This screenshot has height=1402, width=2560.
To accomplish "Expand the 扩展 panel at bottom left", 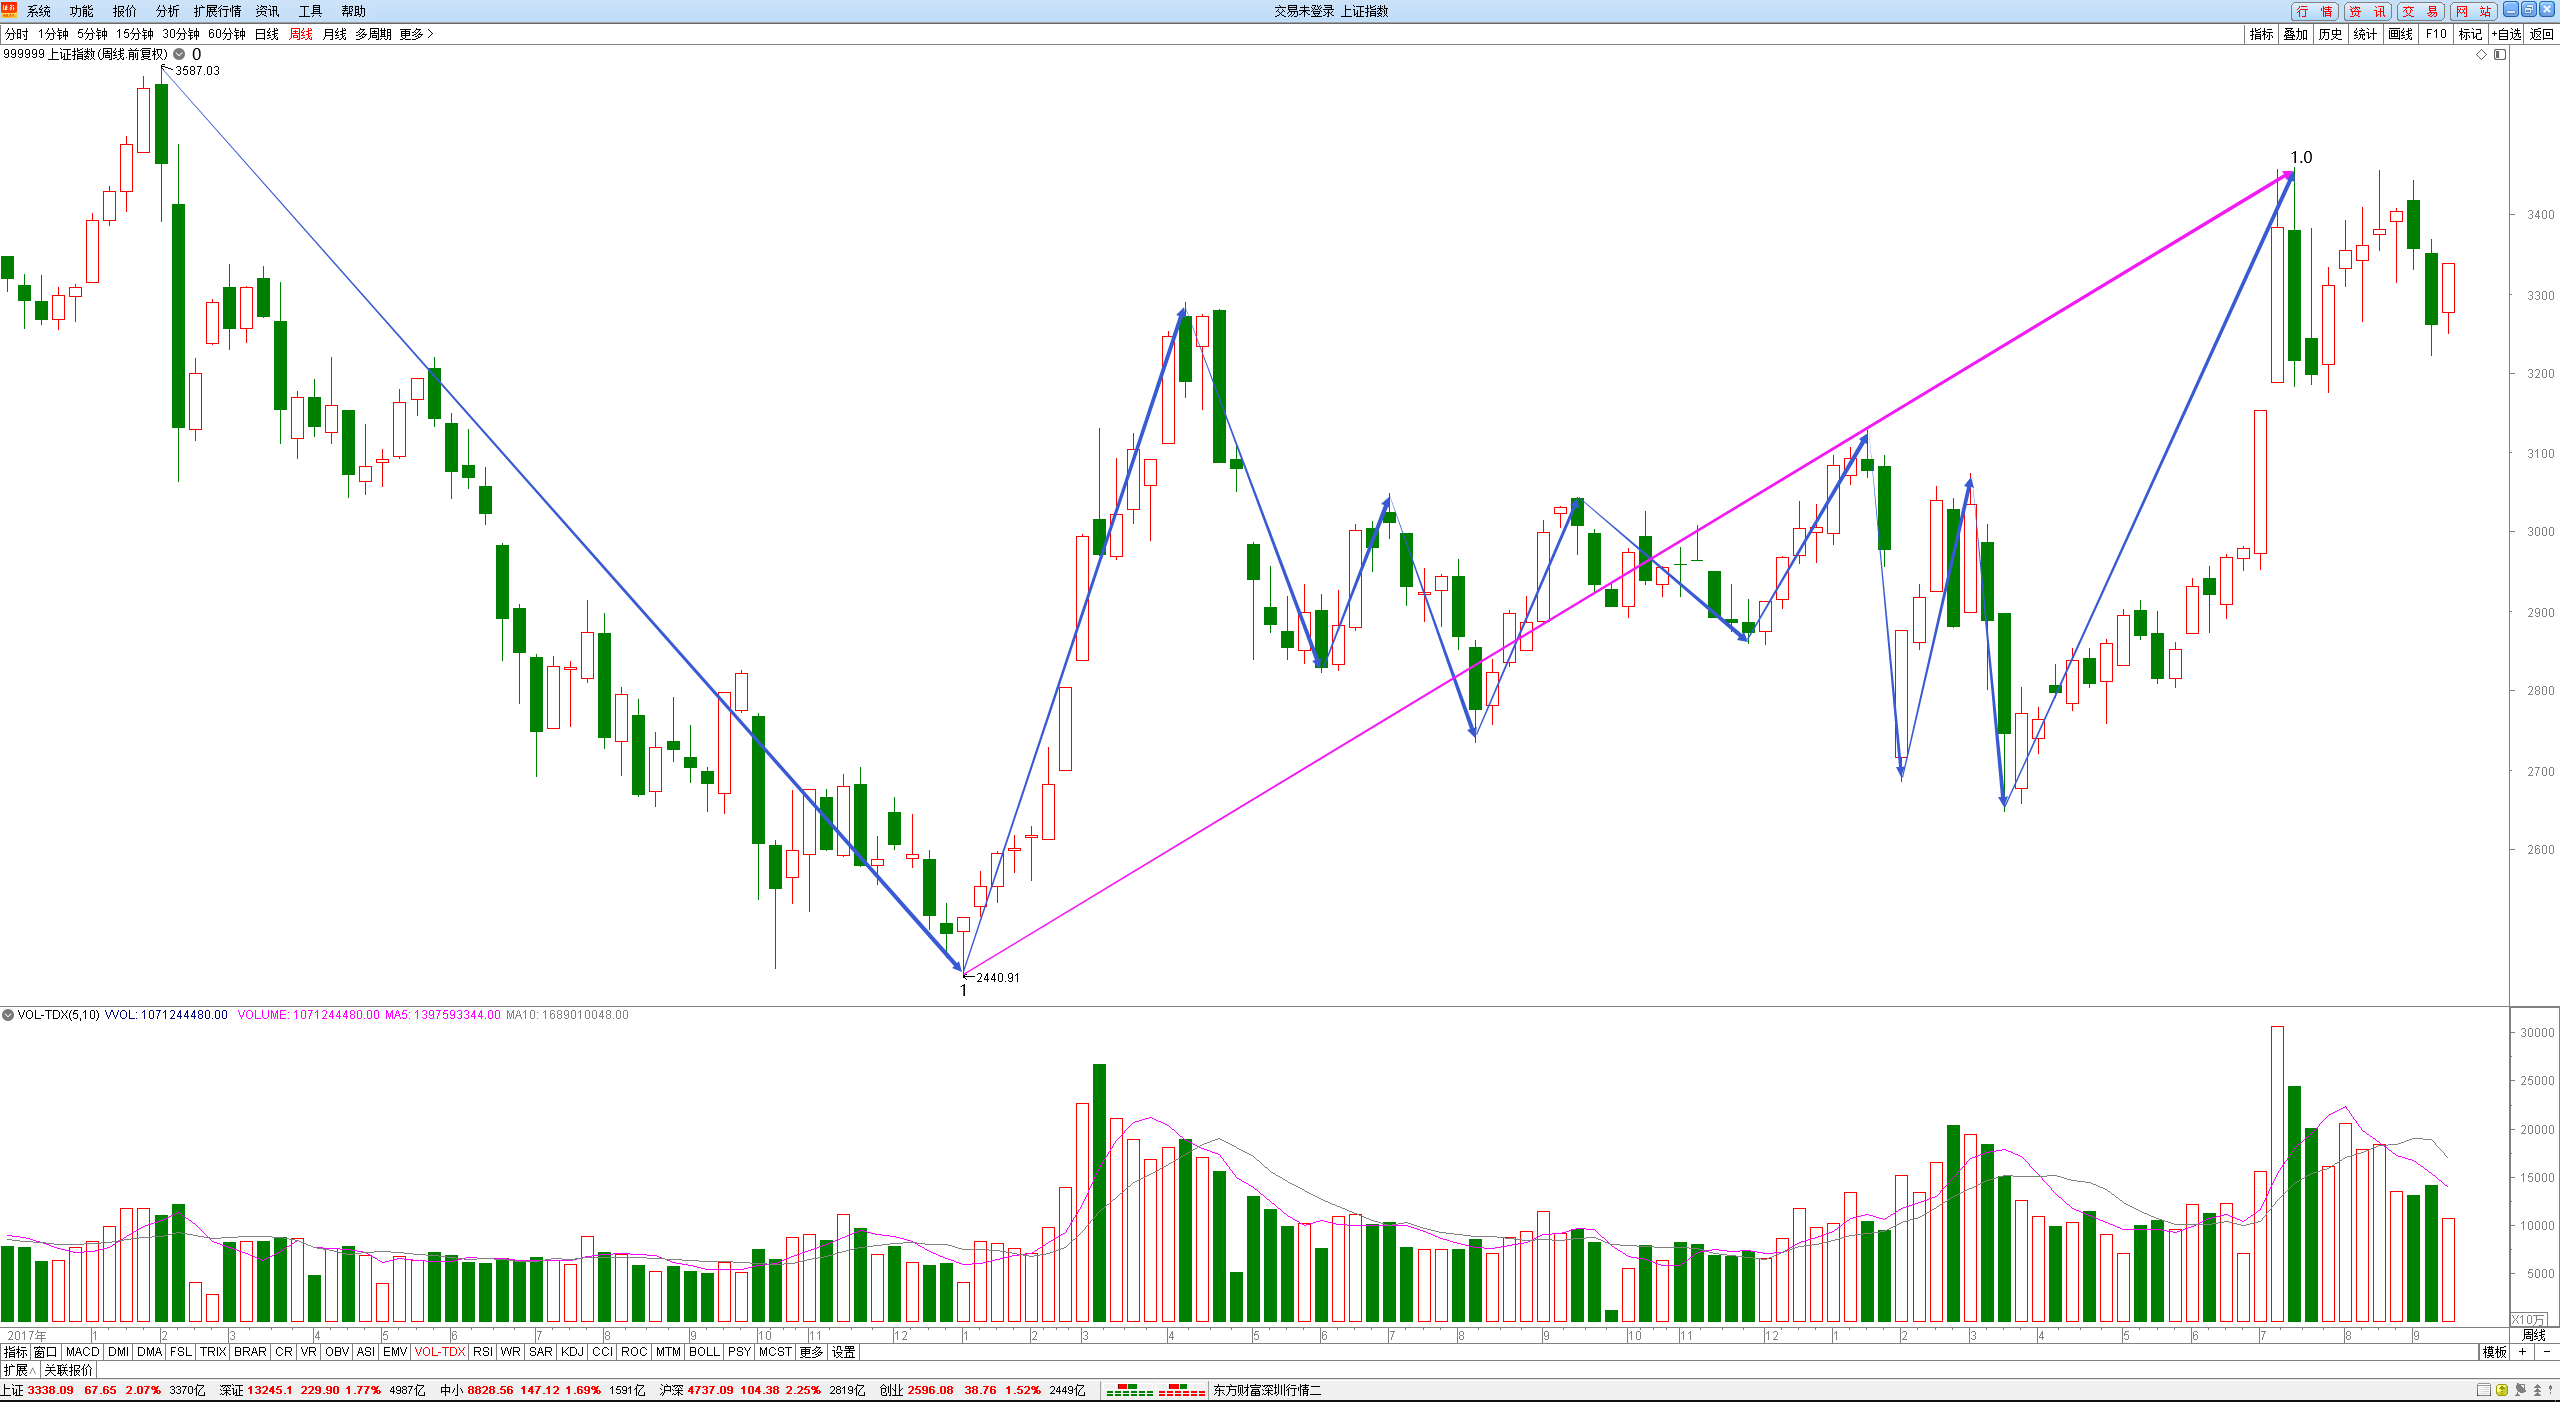I will point(19,1370).
